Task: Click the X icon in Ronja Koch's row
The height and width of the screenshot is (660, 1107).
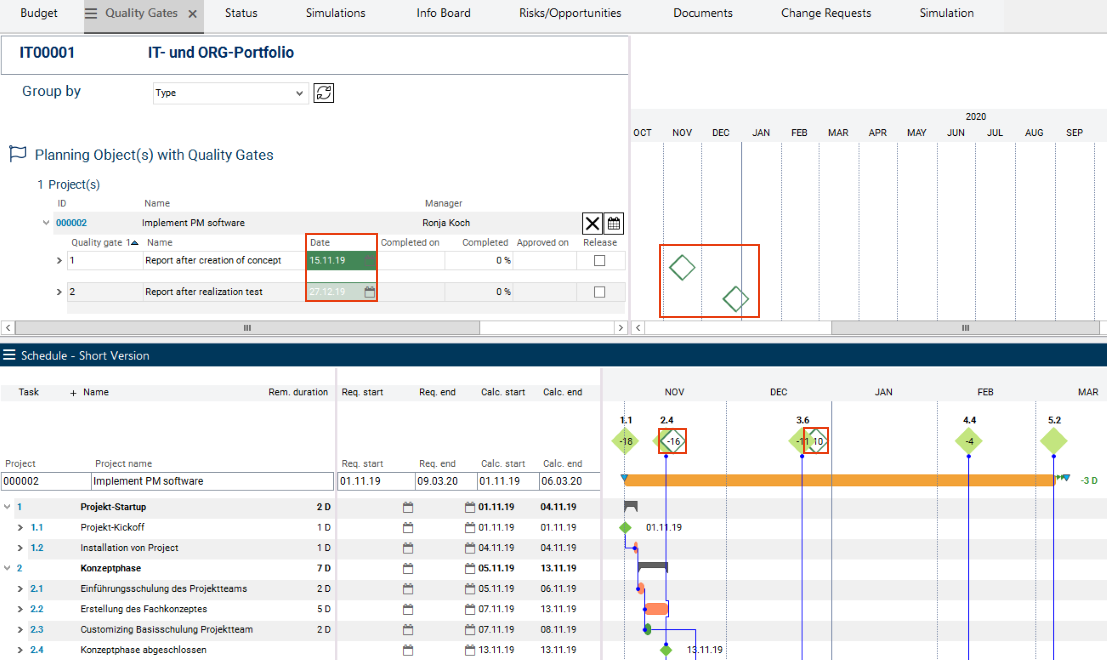Action: pyautogui.click(x=592, y=223)
